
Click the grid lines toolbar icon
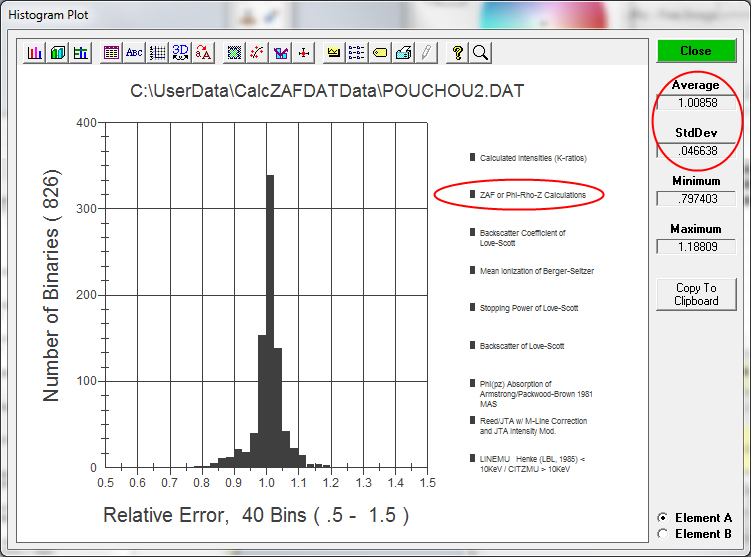[x=157, y=52]
